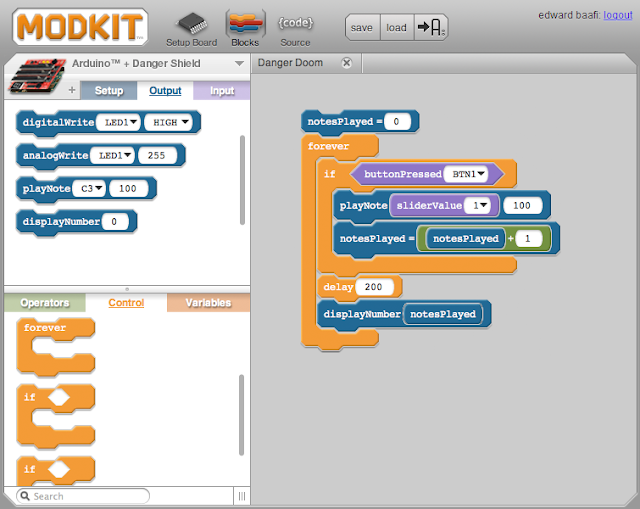Click the 0 field in notesPlayed = block
This screenshot has width=640, height=509.
pos(397,121)
